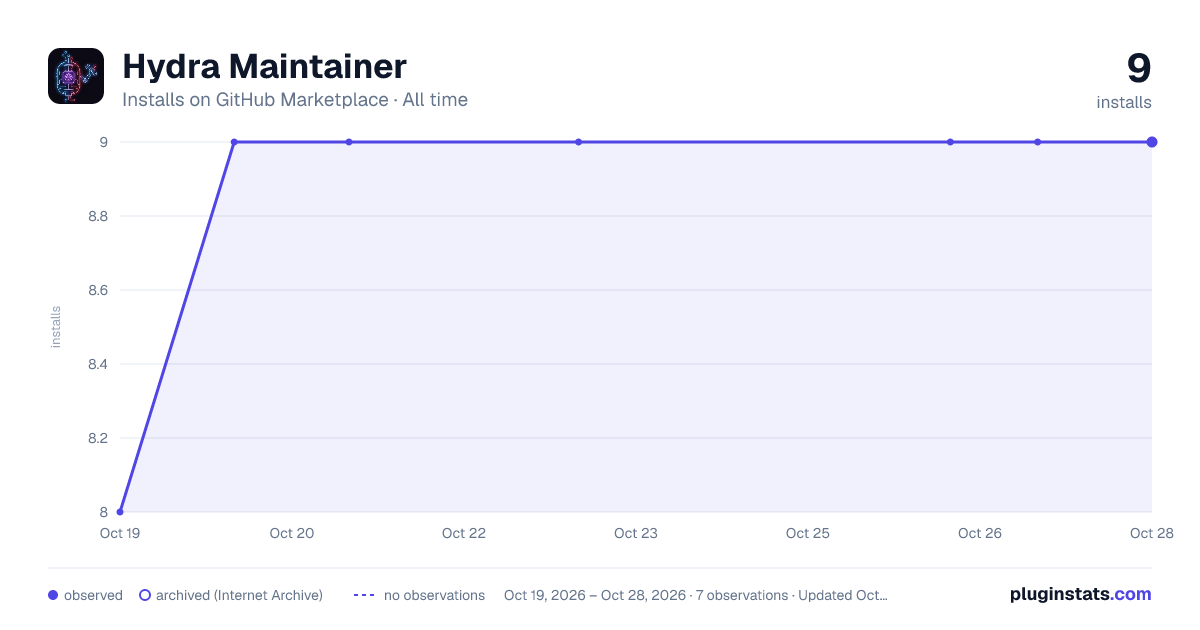The width and height of the screenshot is (1200, 630).
Task: Open the pluginstats.com link
Action: click(x=1081, y=594)
